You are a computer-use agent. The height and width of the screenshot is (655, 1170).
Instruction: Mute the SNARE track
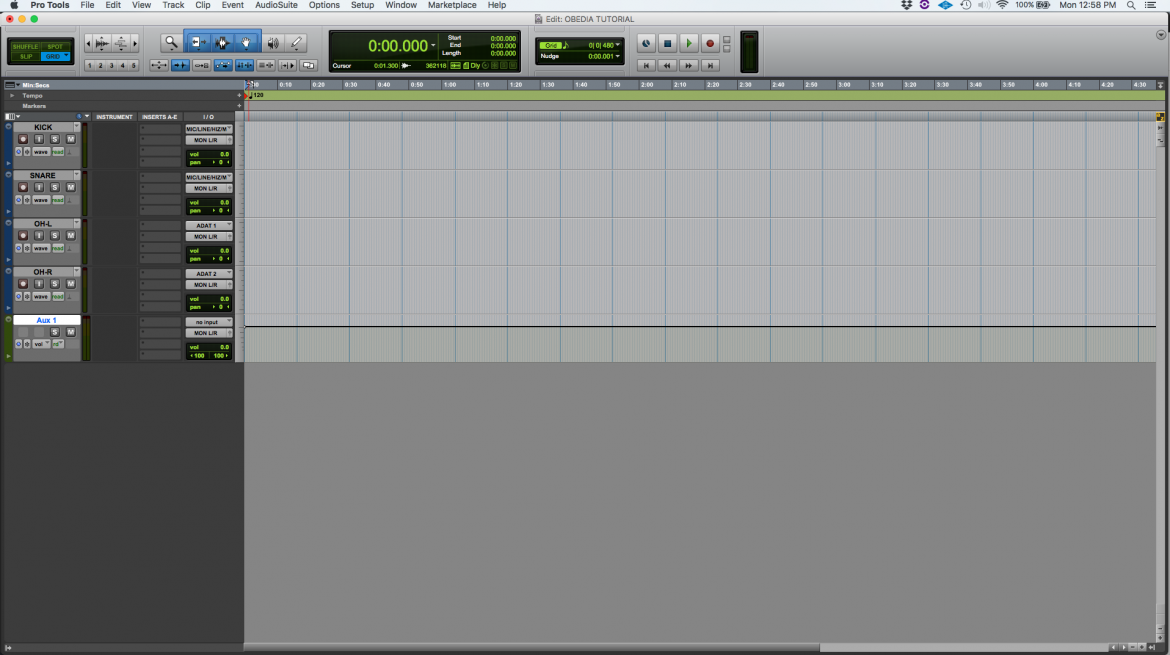72,186
